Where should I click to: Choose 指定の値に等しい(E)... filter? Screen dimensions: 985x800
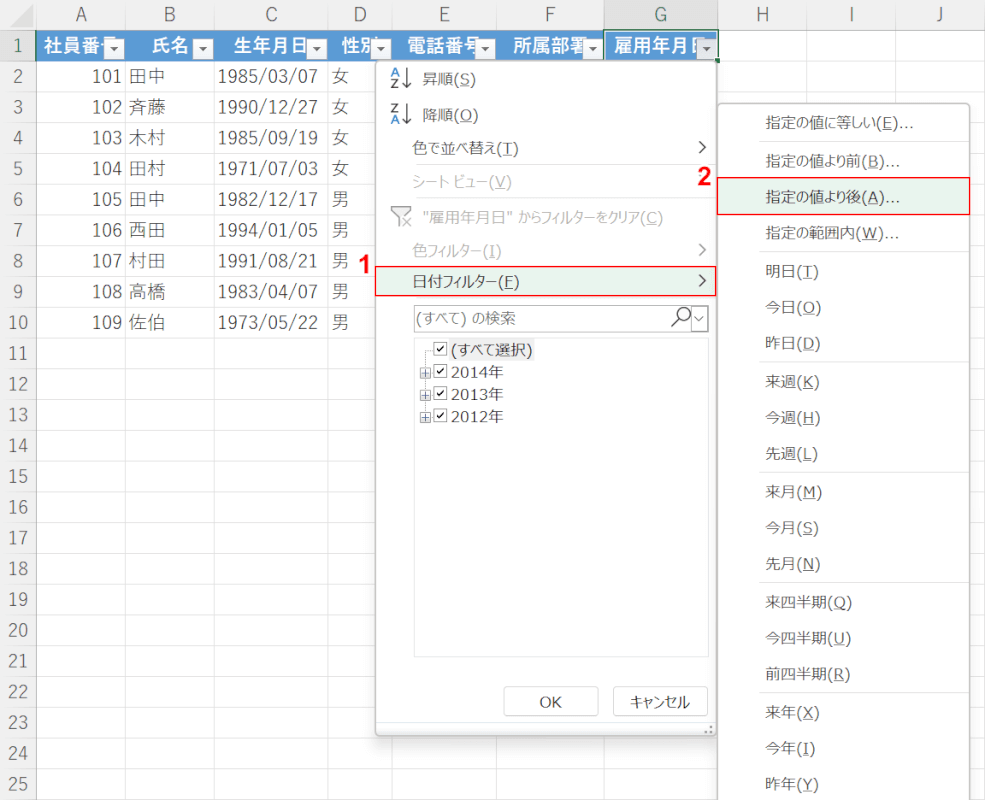pyautogui.click(x=843, y=123)
